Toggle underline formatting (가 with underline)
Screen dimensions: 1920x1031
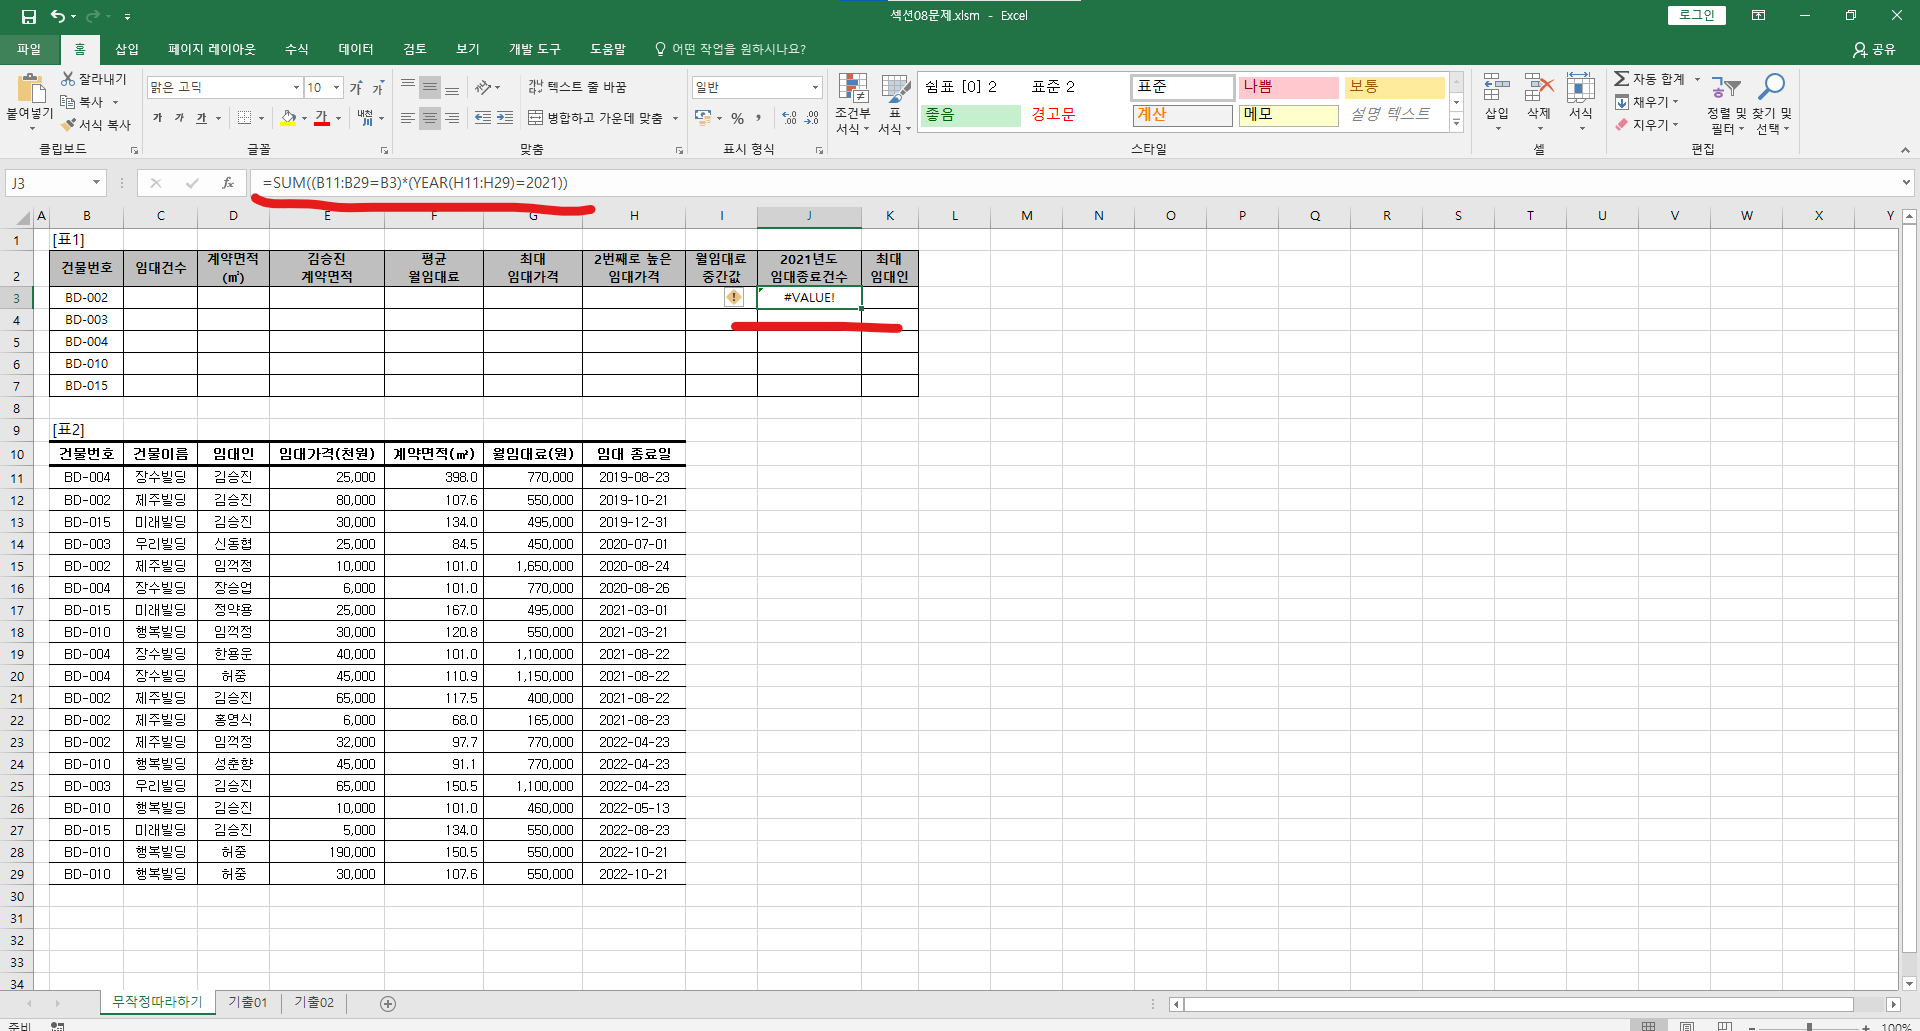coord(201,118)
